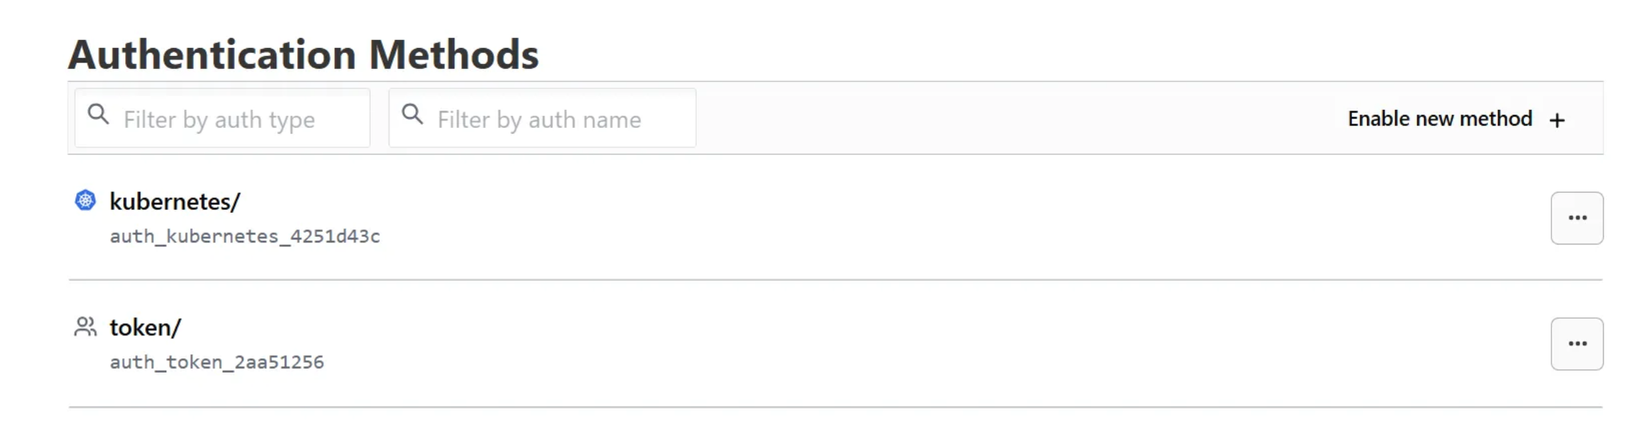
Task: Click the plus icon beside Enable new method
Action: [1557, 120]
